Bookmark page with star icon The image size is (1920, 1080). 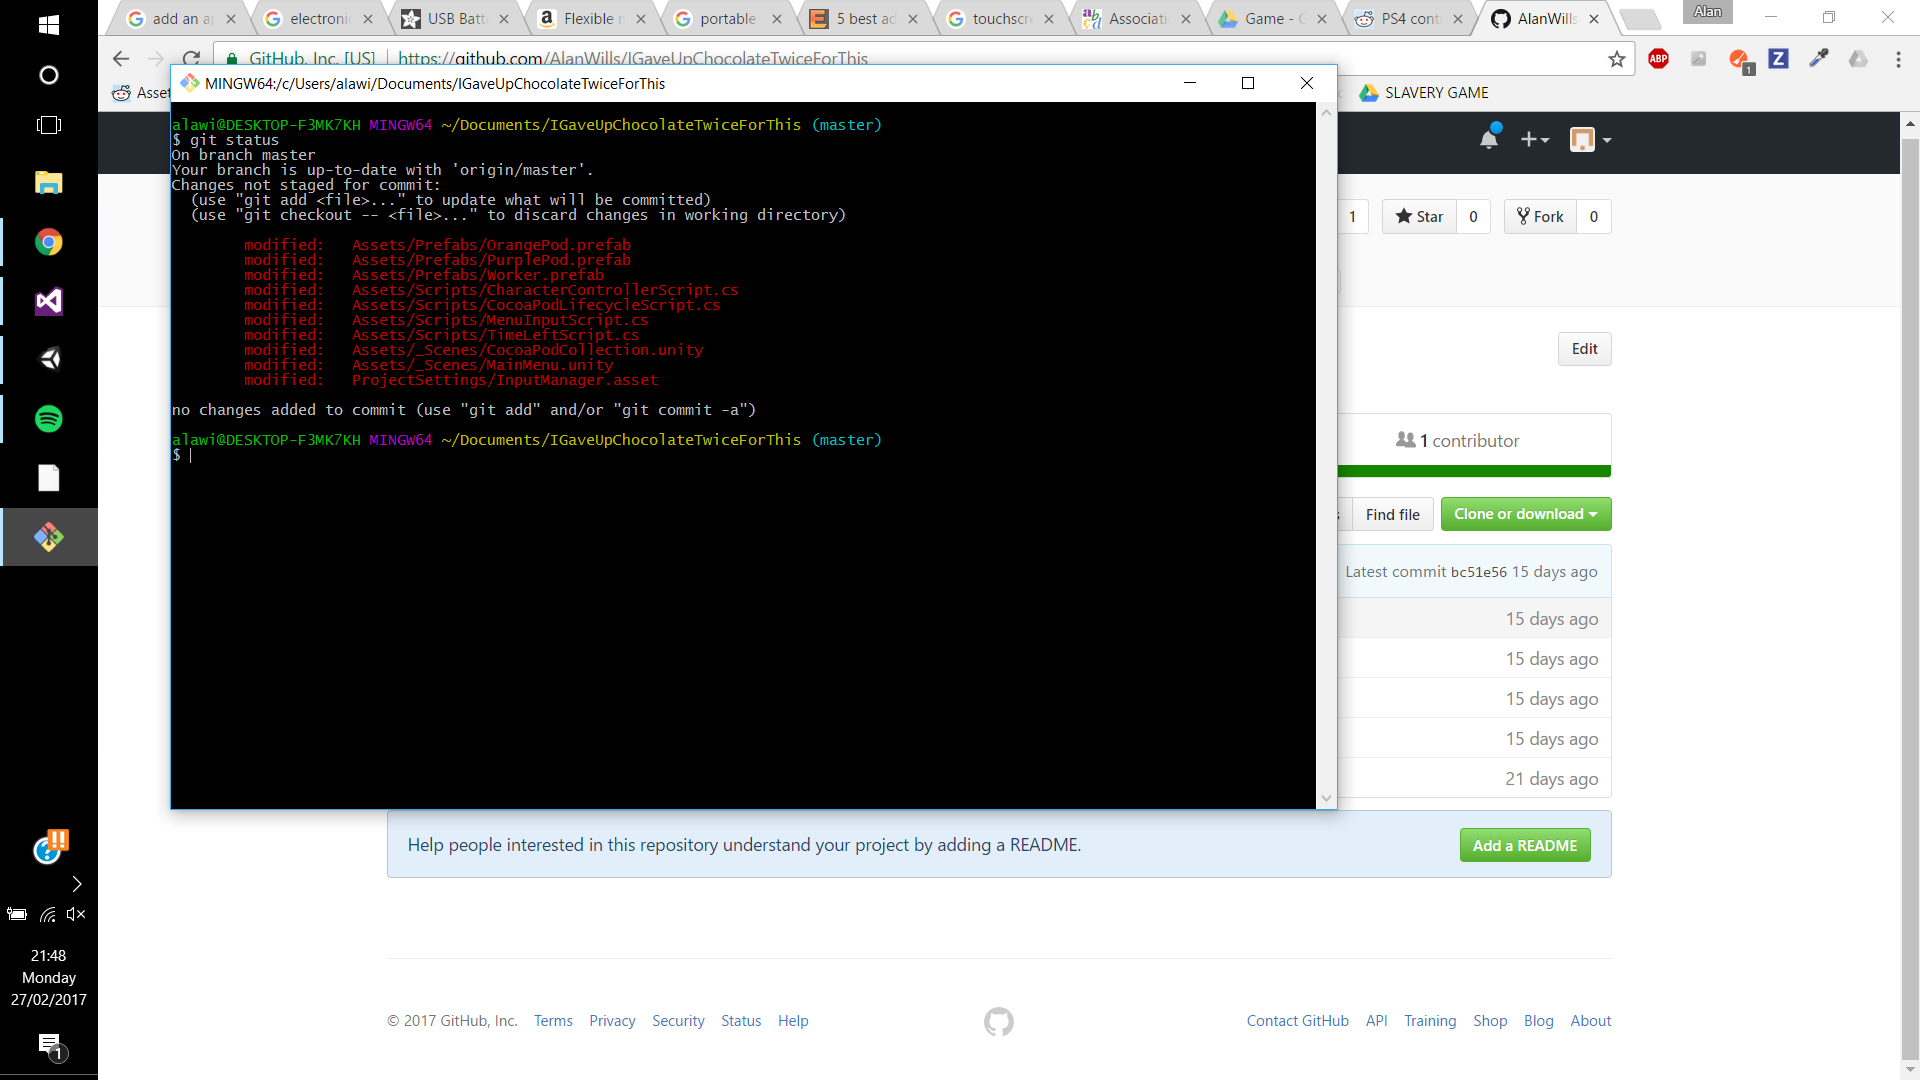[x=1616, y=59]
